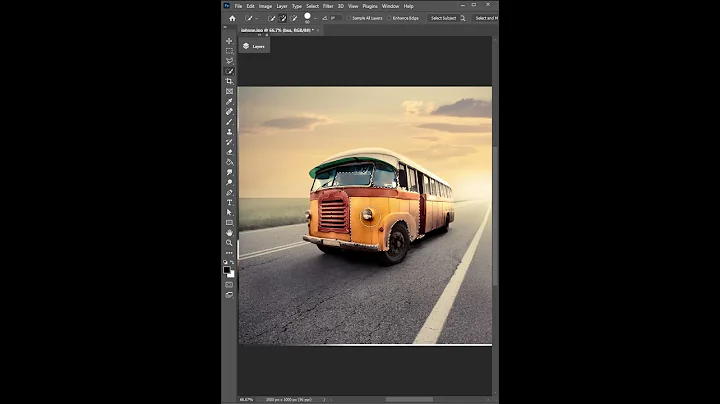Select the Zoom tool
This screenshot has height=404, width=720.
coord(229,243)
